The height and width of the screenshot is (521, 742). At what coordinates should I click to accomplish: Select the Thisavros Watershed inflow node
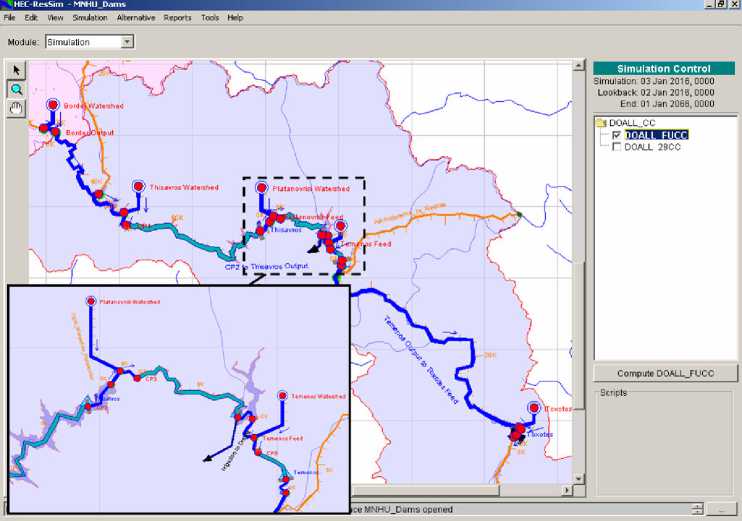139,186
